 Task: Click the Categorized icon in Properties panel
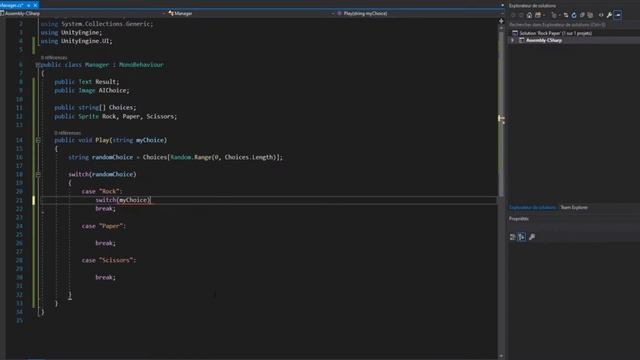click(513, 237)
